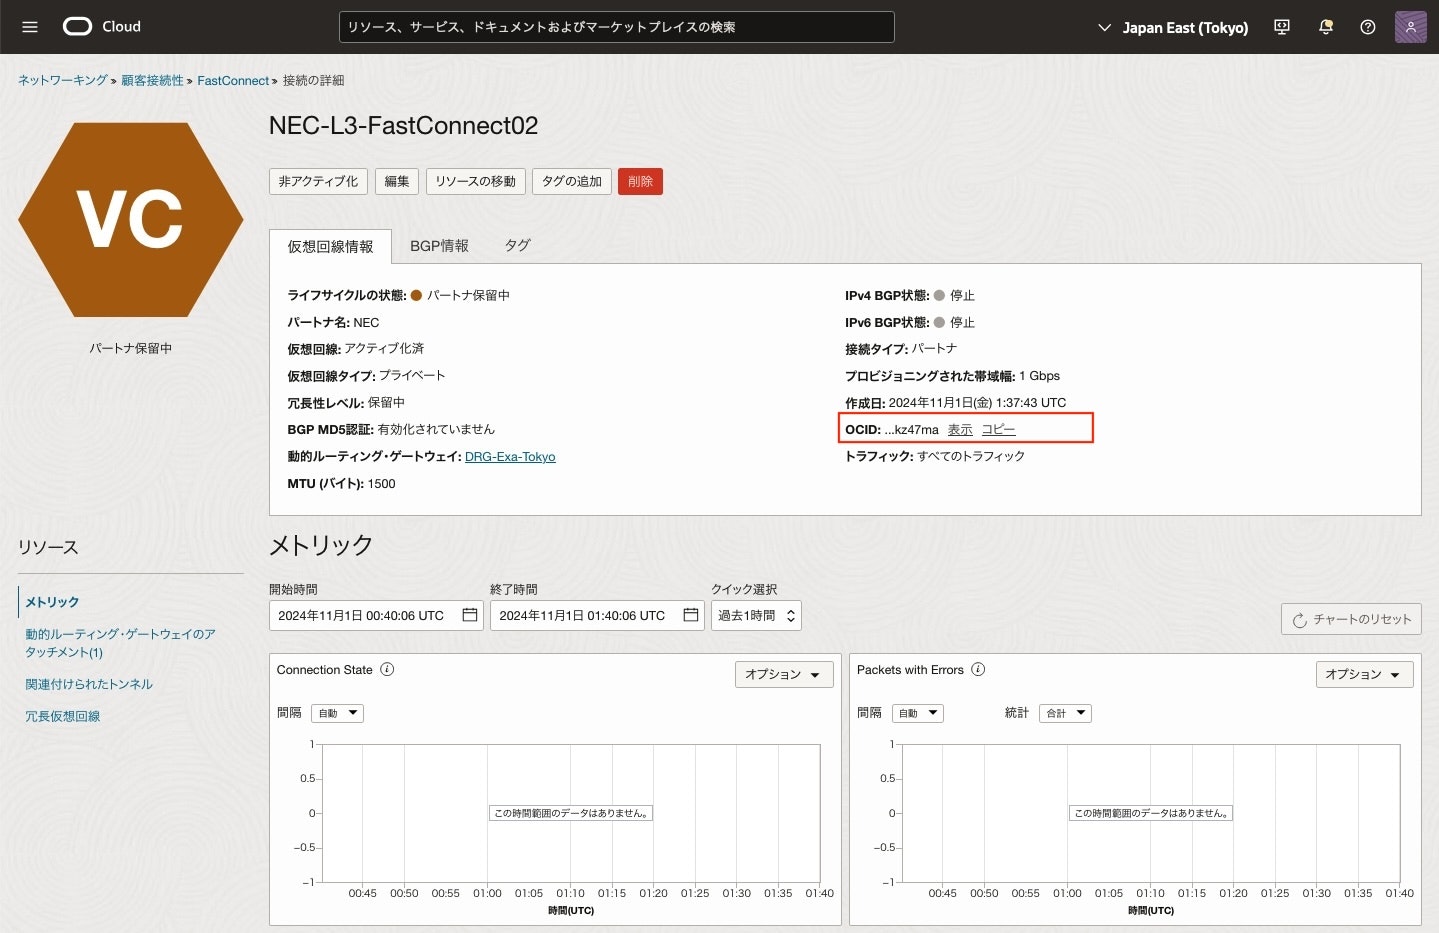Open the help question mark icon
This screenshot has height=933, width=1439.
(1368, 27)
